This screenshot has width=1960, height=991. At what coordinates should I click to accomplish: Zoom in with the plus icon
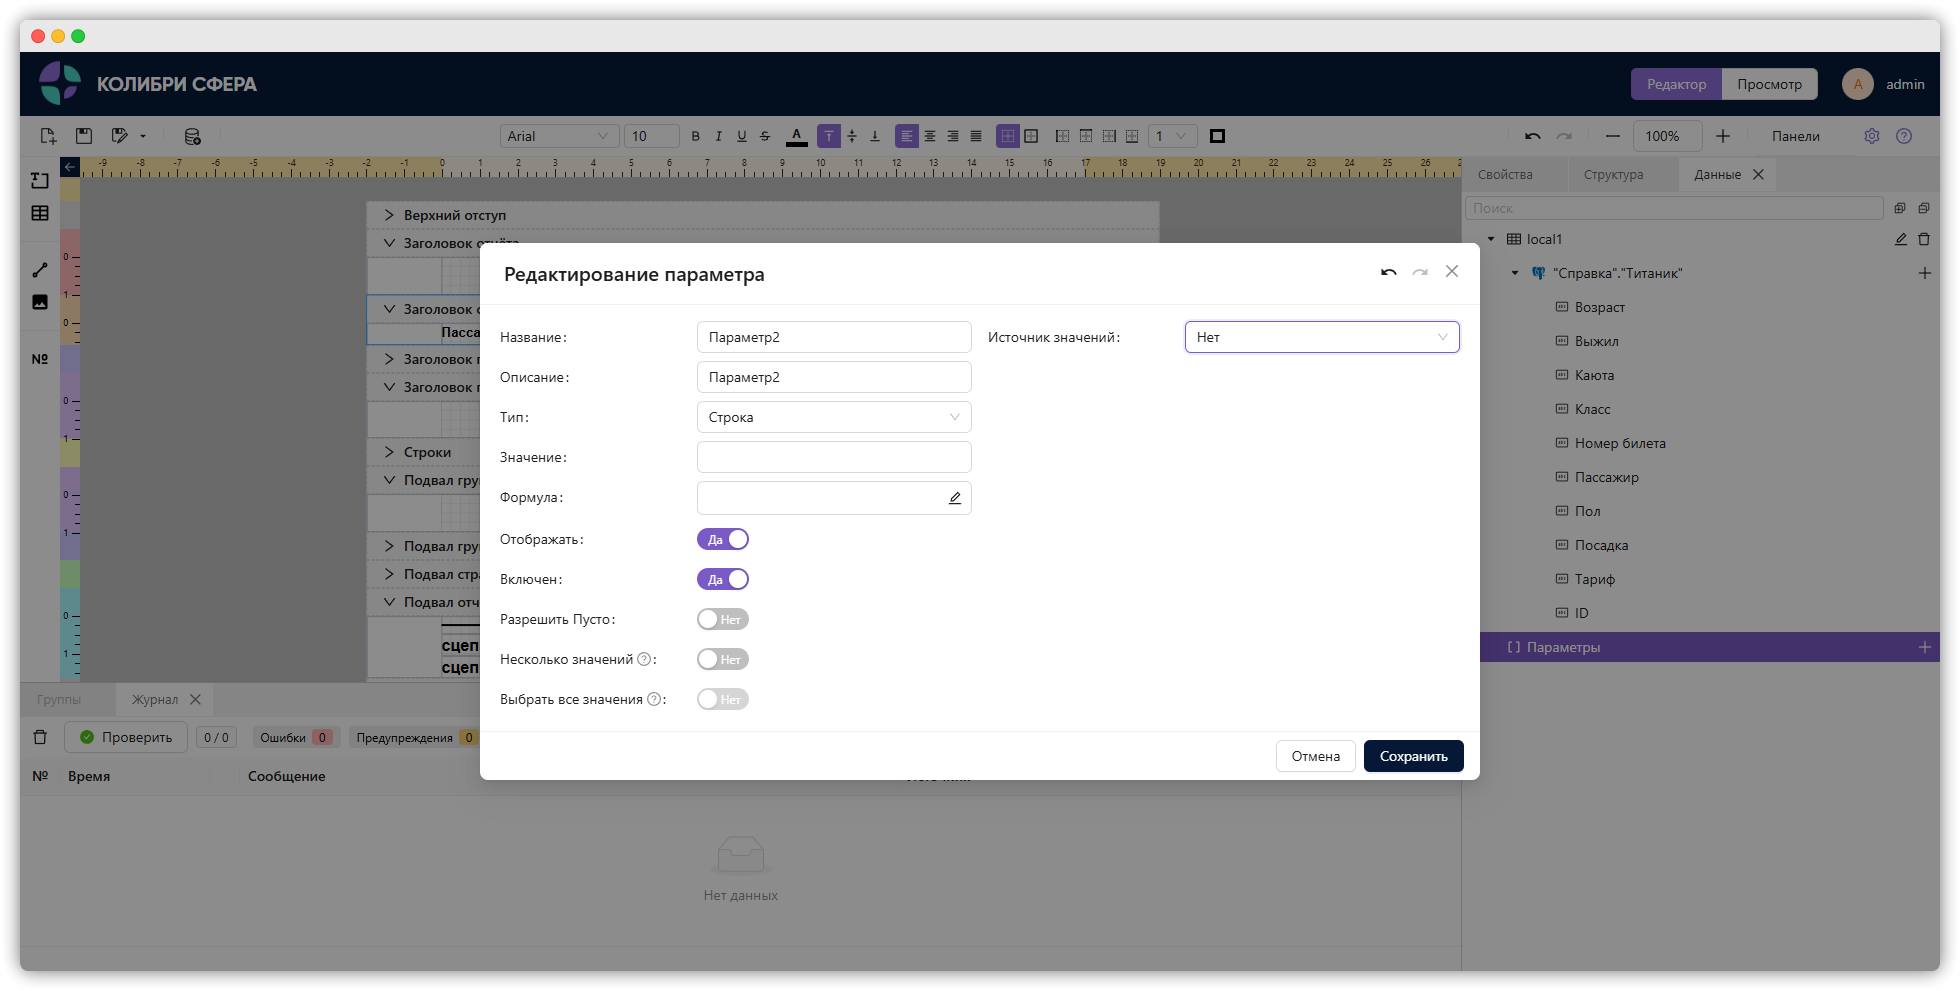[x=1723, y=136]
